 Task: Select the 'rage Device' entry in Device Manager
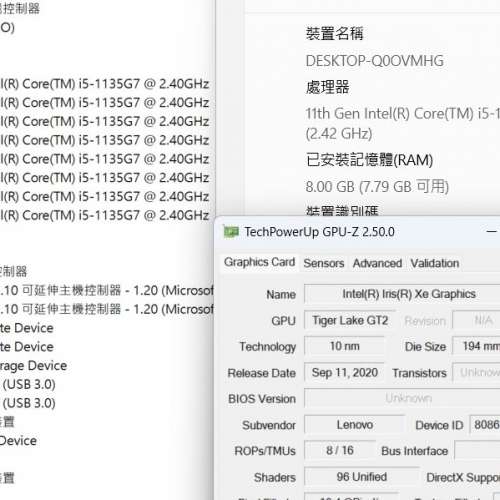[x=33, y=366]
